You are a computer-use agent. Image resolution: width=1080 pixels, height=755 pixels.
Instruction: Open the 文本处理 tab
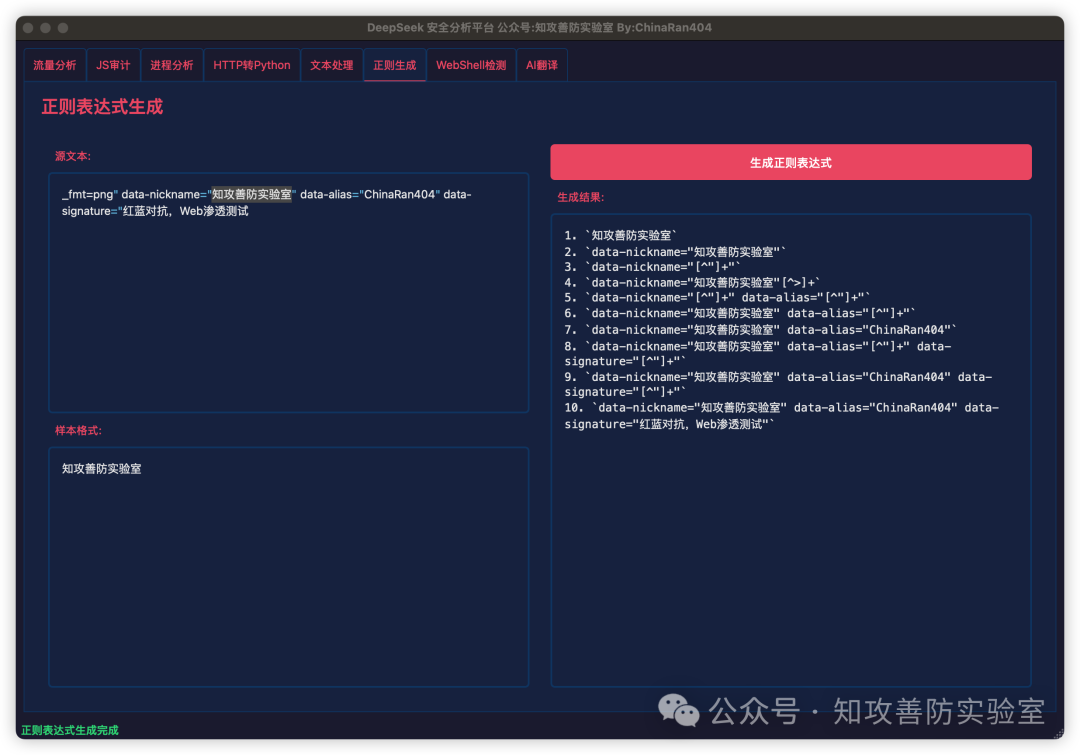332,65
